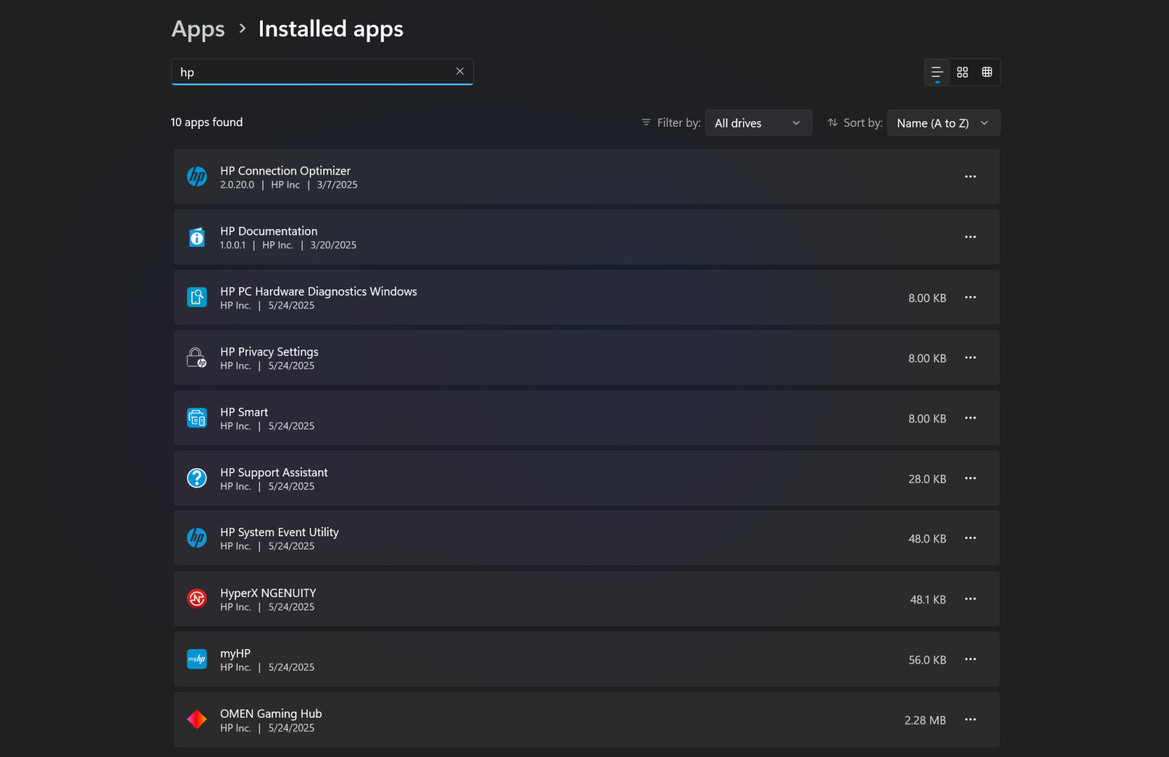Open more options for HP PC Hardware Diagnostics
Screen dimensions: 1169x757
coord(970,298)
